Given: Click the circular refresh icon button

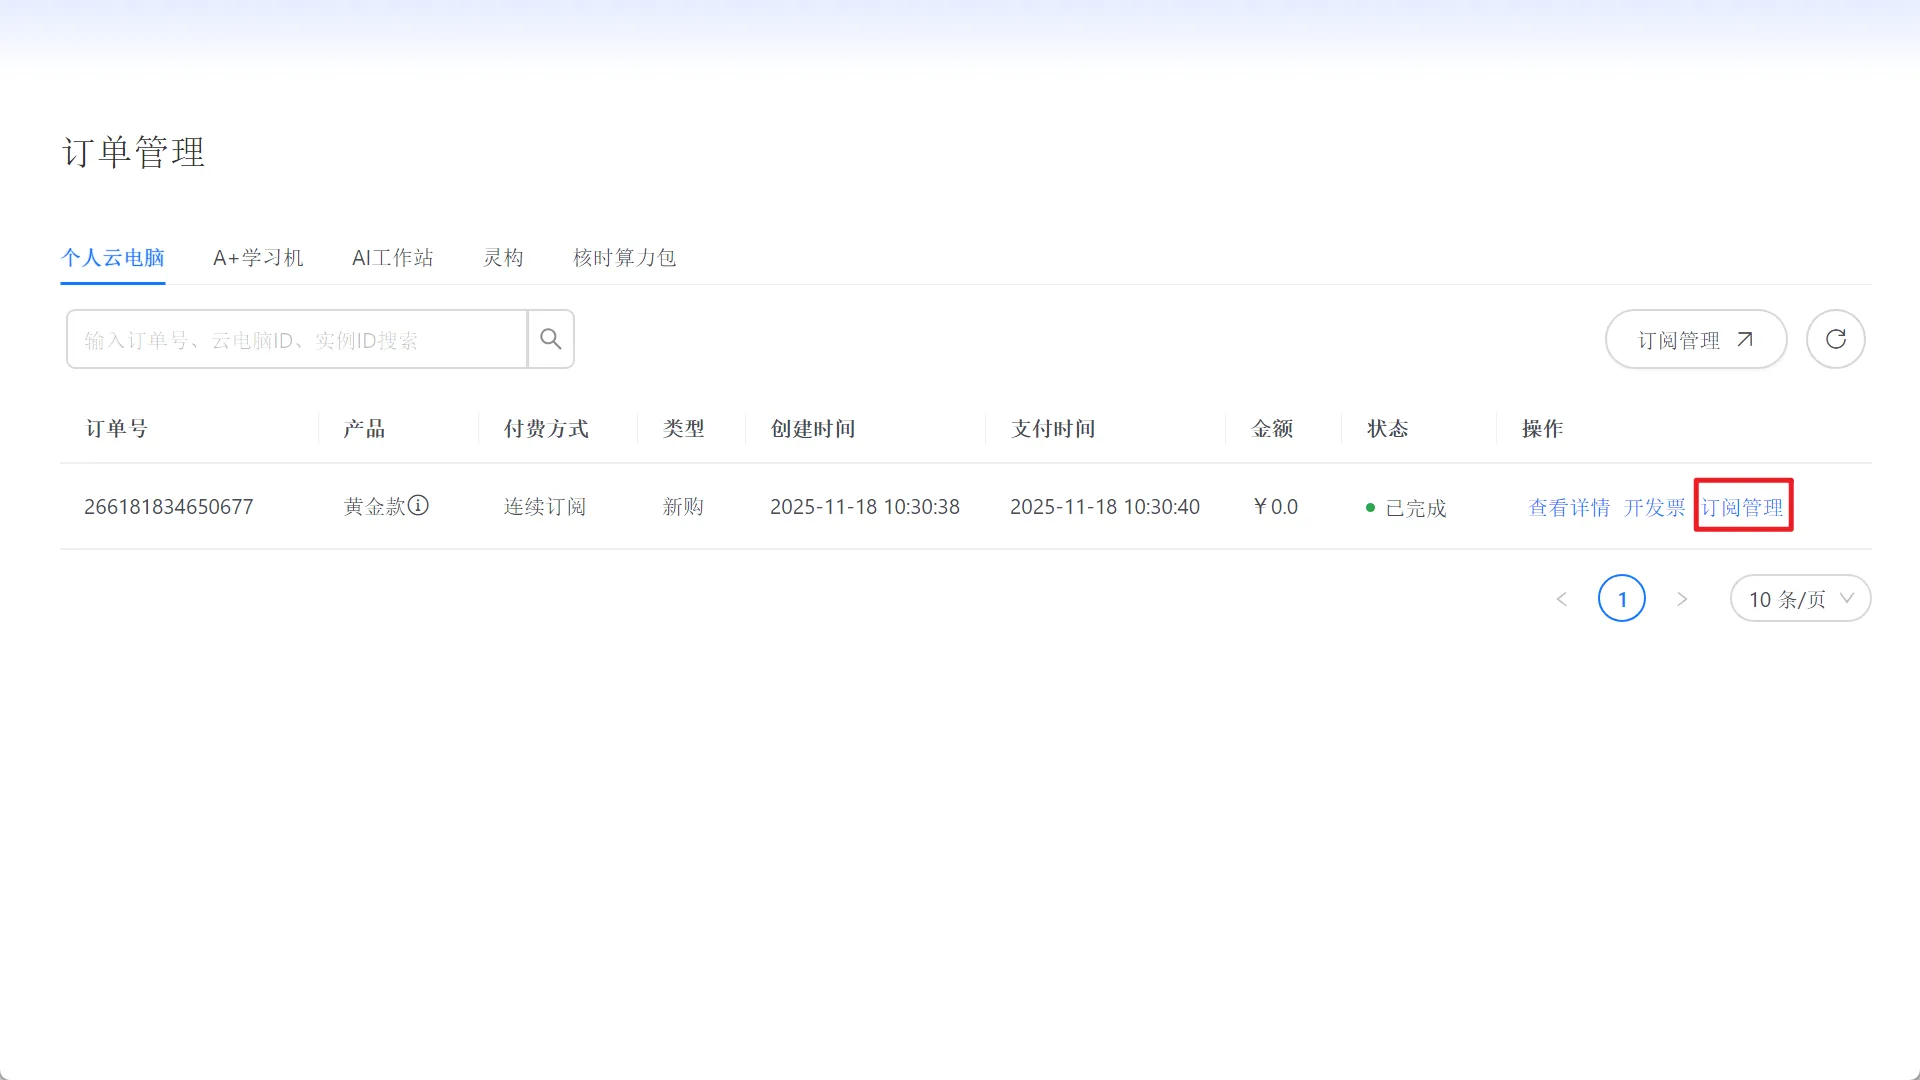Looking at the screenshot, I should [1835, 339].
